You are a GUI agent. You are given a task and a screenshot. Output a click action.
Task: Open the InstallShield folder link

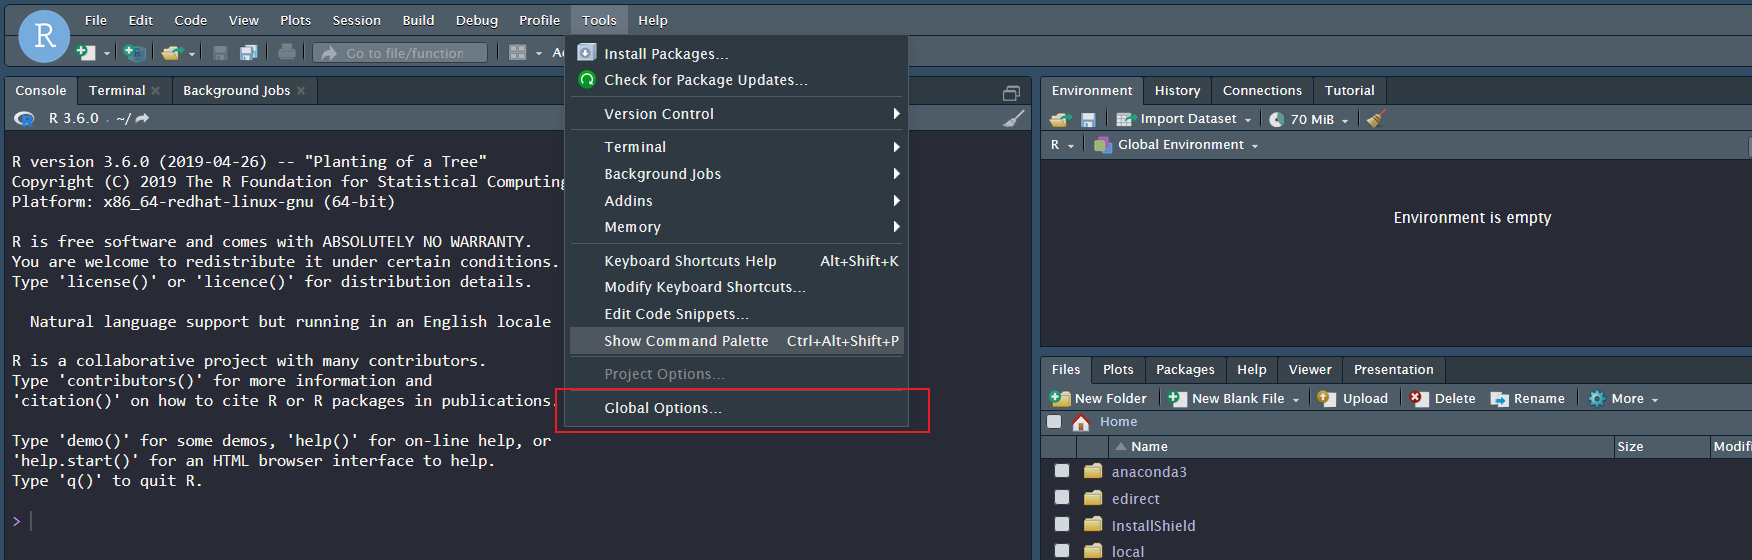coord(1153,525)
